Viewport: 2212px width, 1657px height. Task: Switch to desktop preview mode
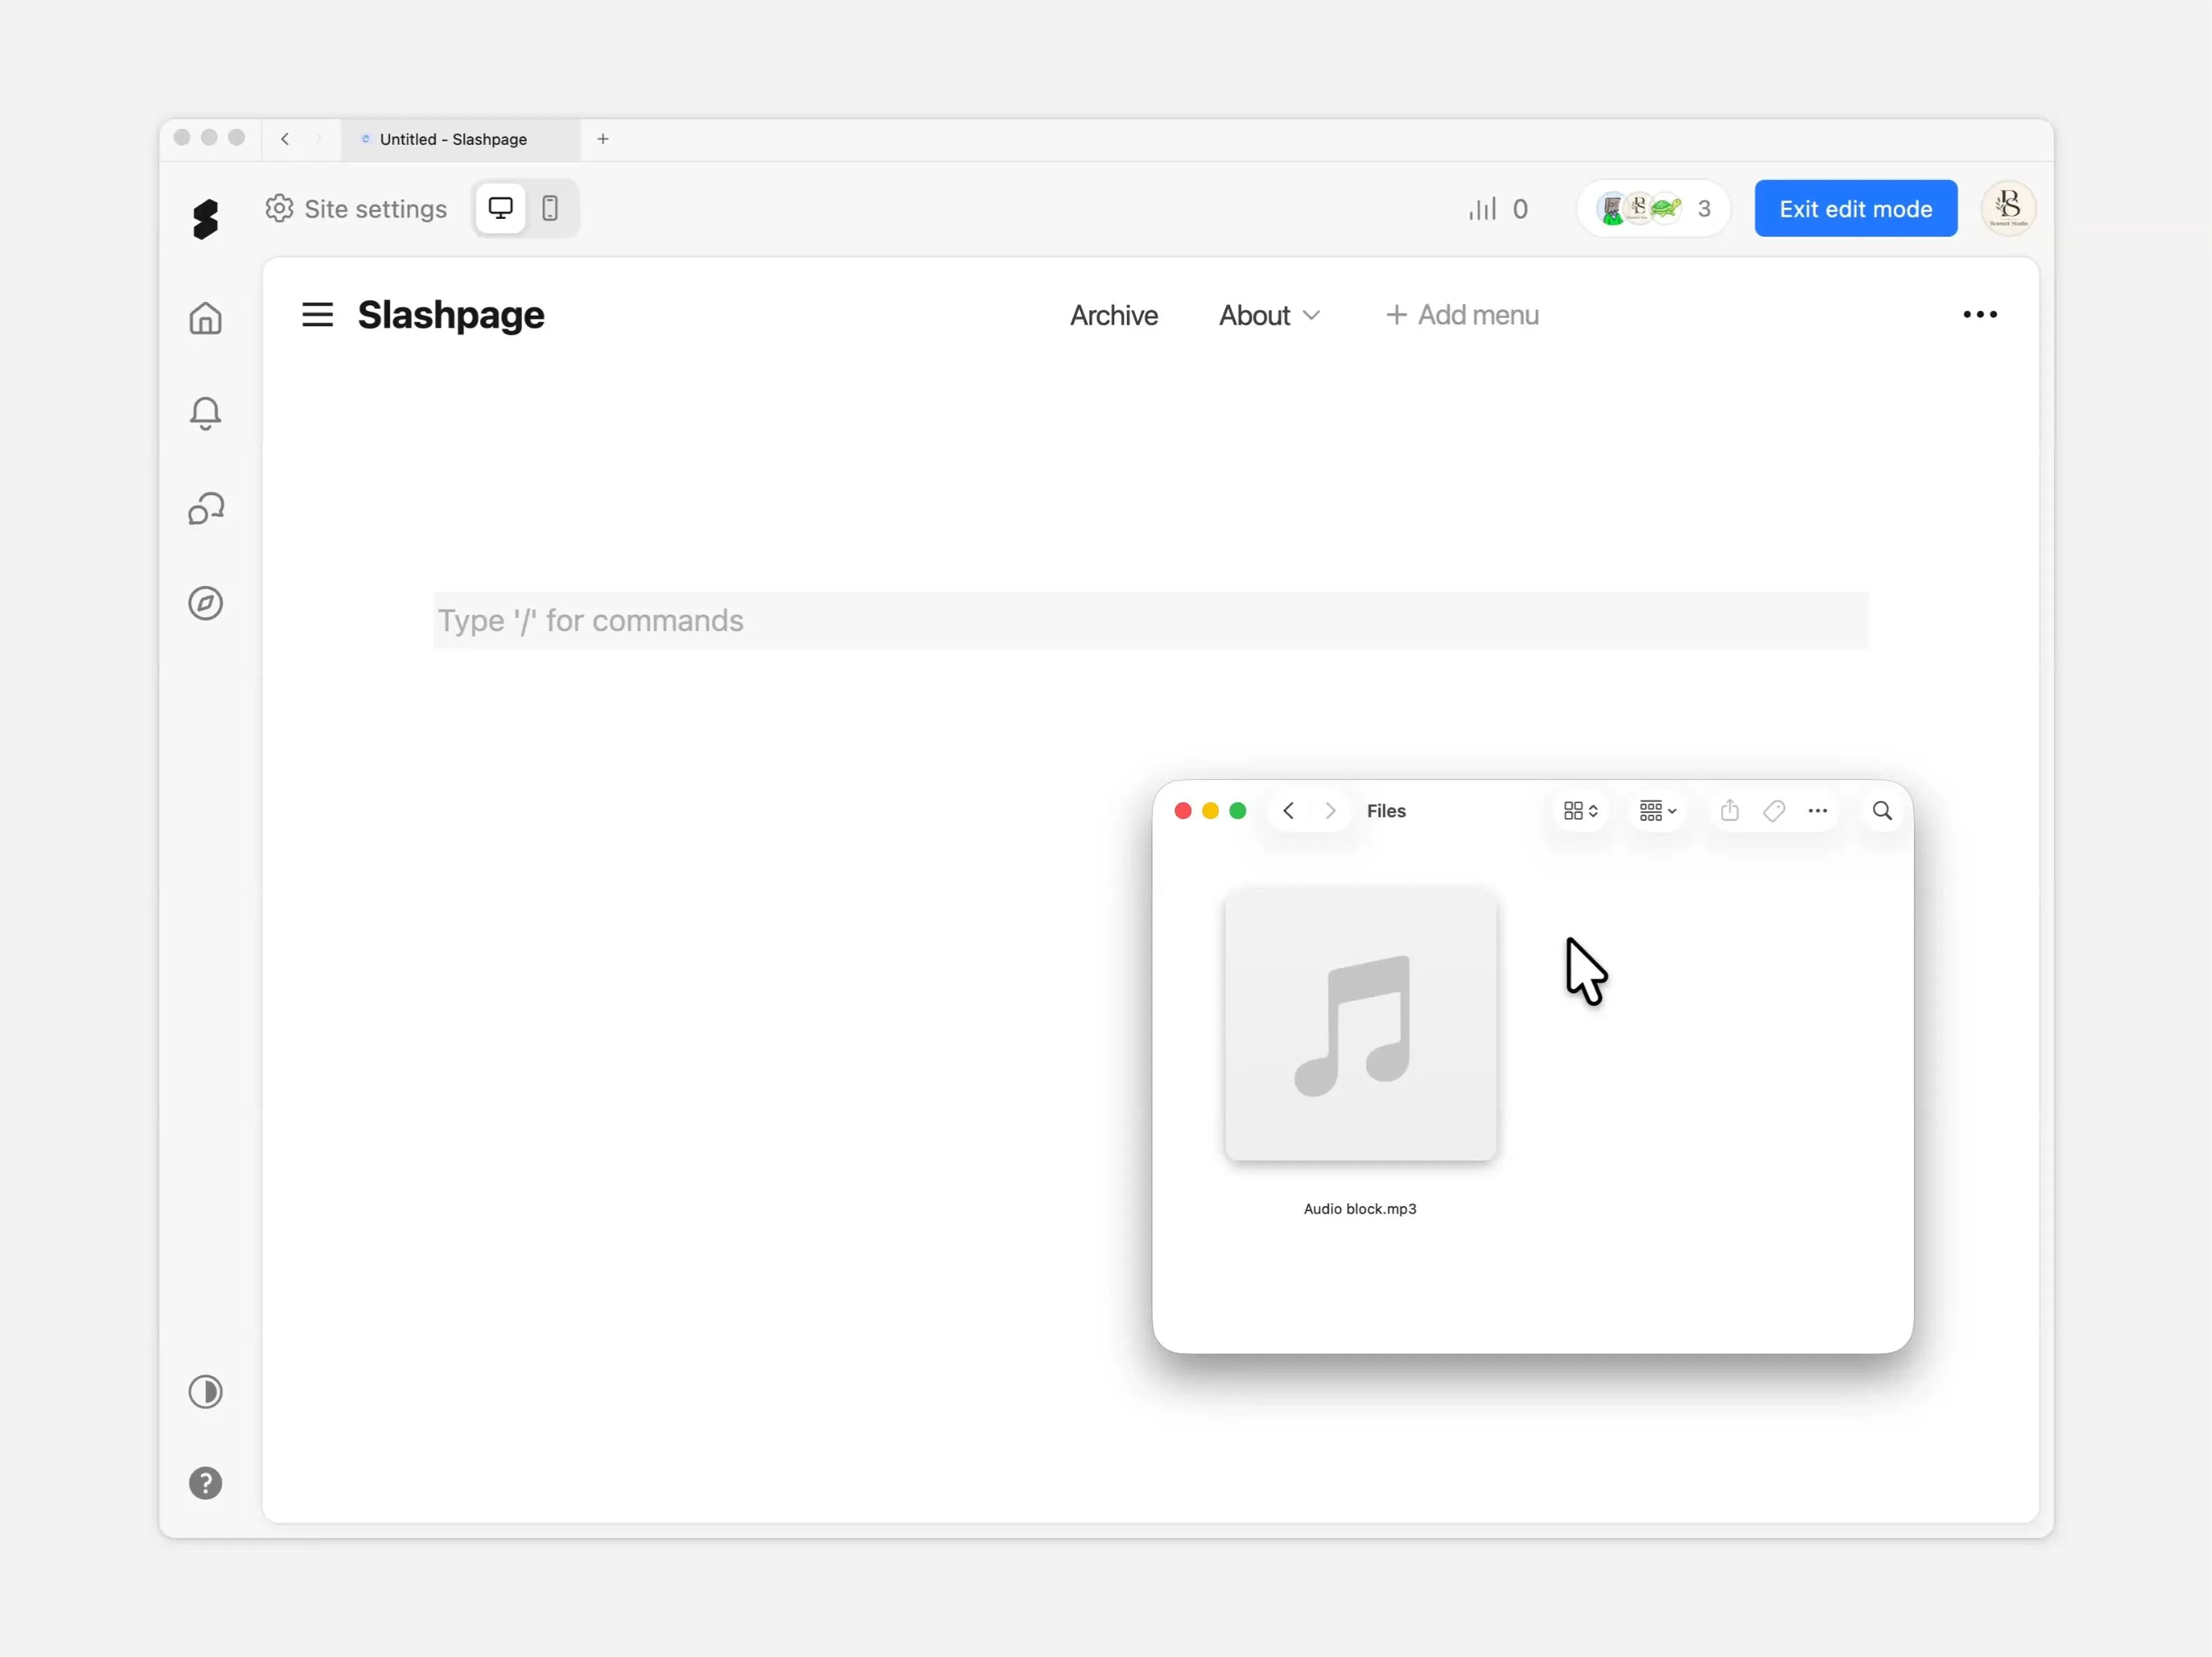500,208
